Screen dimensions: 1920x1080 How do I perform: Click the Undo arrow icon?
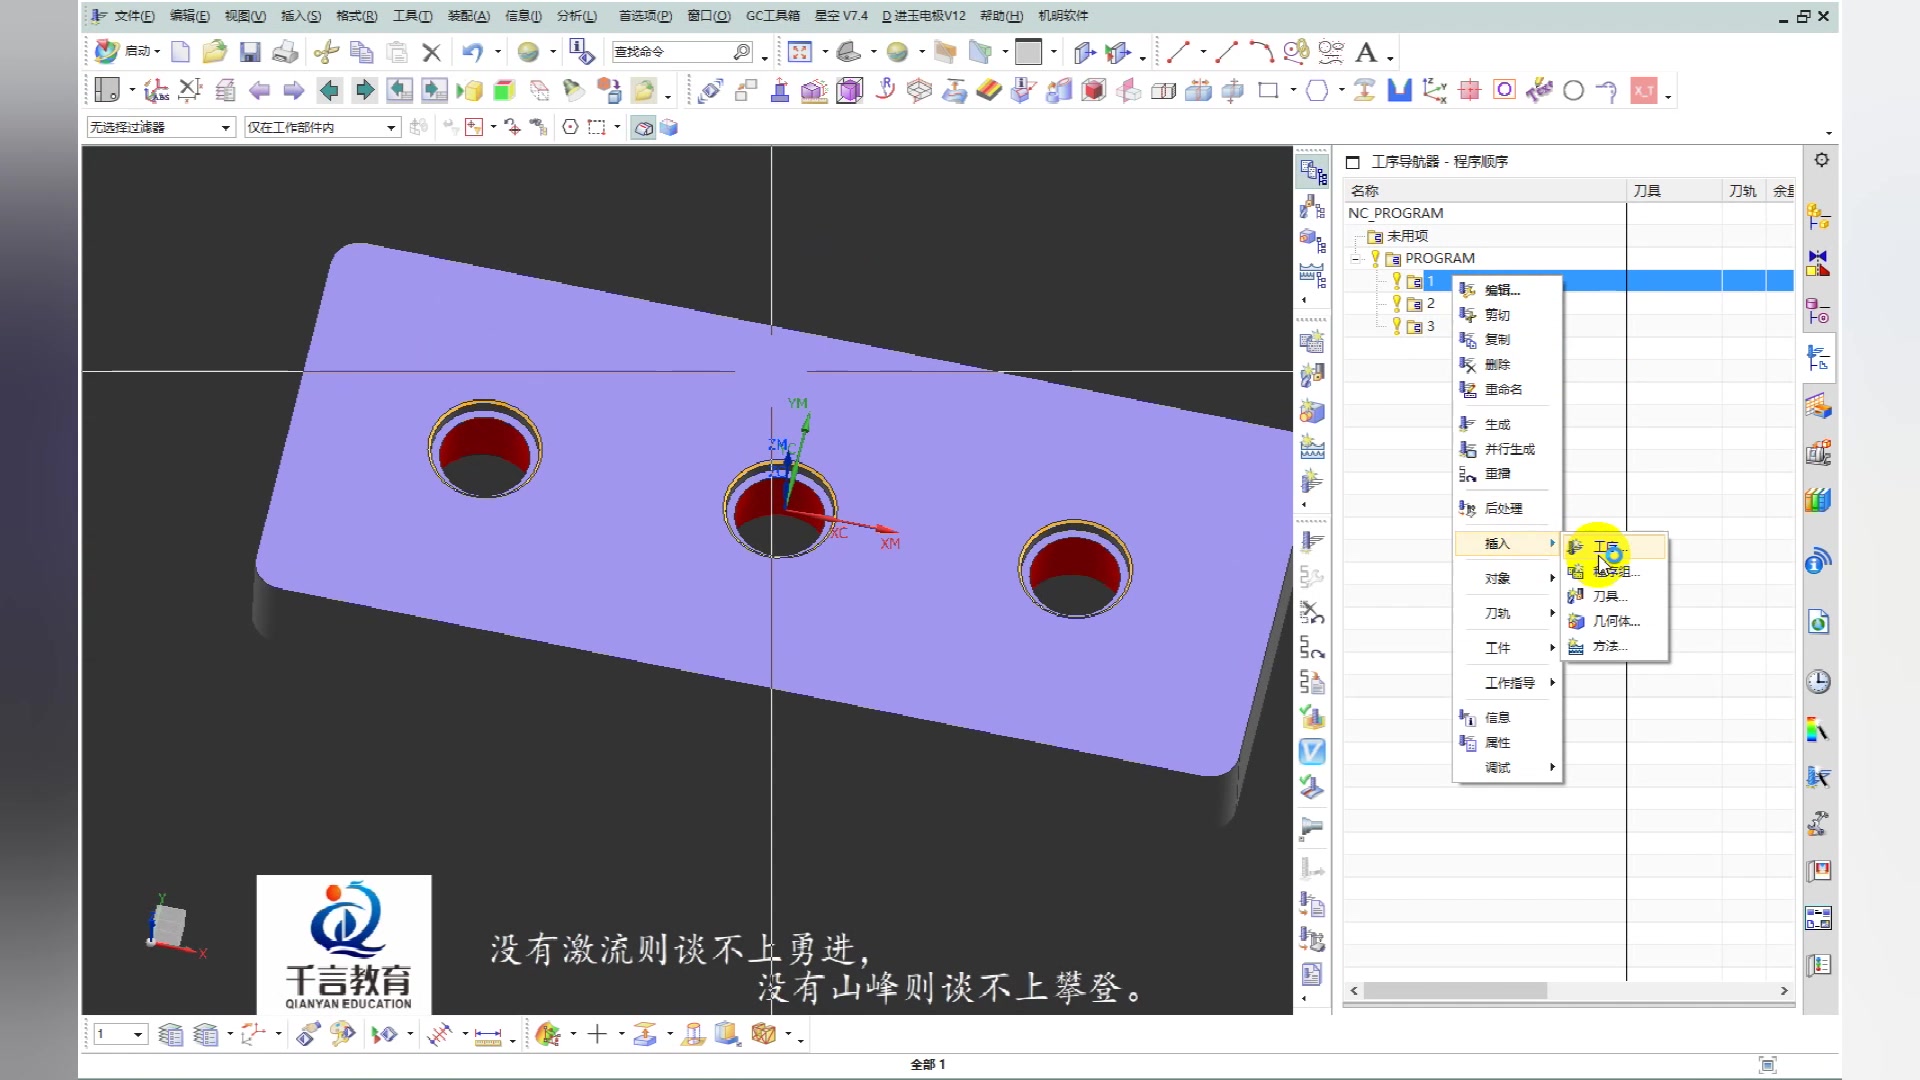(473, 52)
